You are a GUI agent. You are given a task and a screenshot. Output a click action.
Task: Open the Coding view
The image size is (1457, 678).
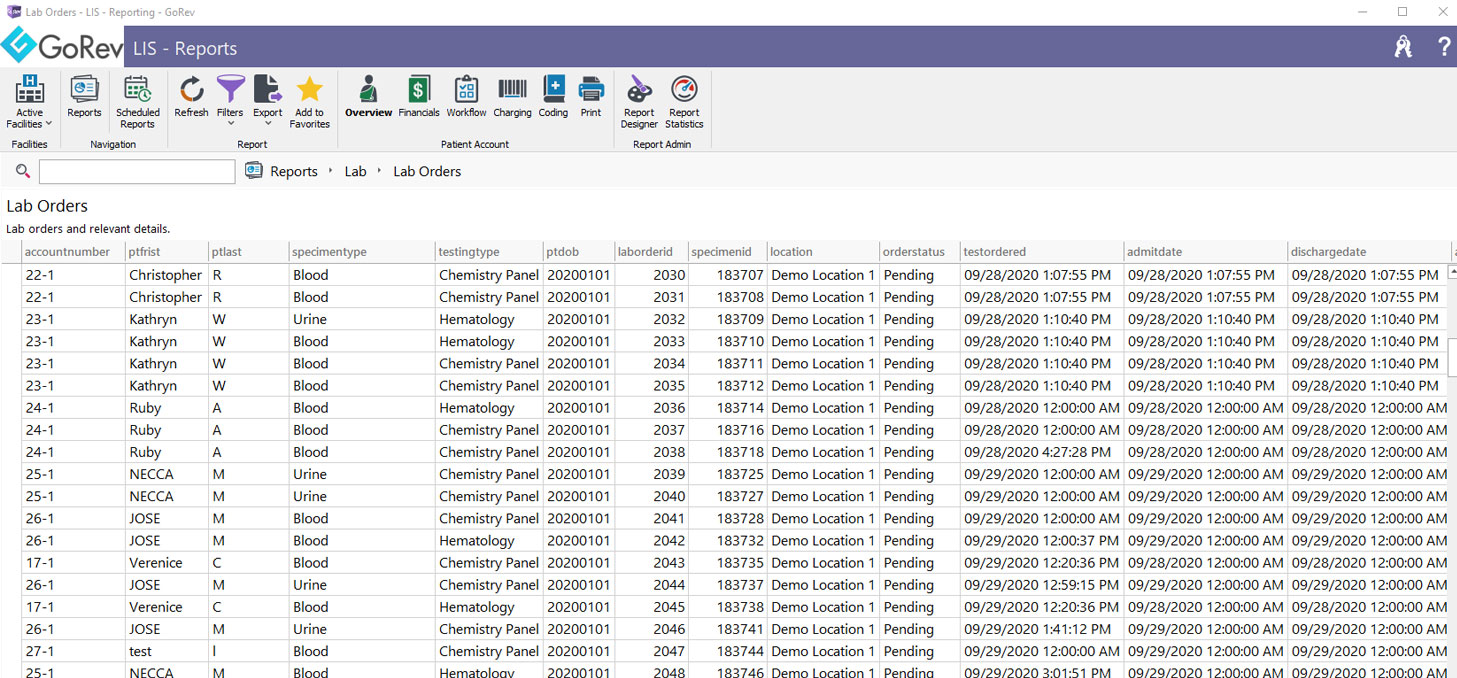point(553,97)
